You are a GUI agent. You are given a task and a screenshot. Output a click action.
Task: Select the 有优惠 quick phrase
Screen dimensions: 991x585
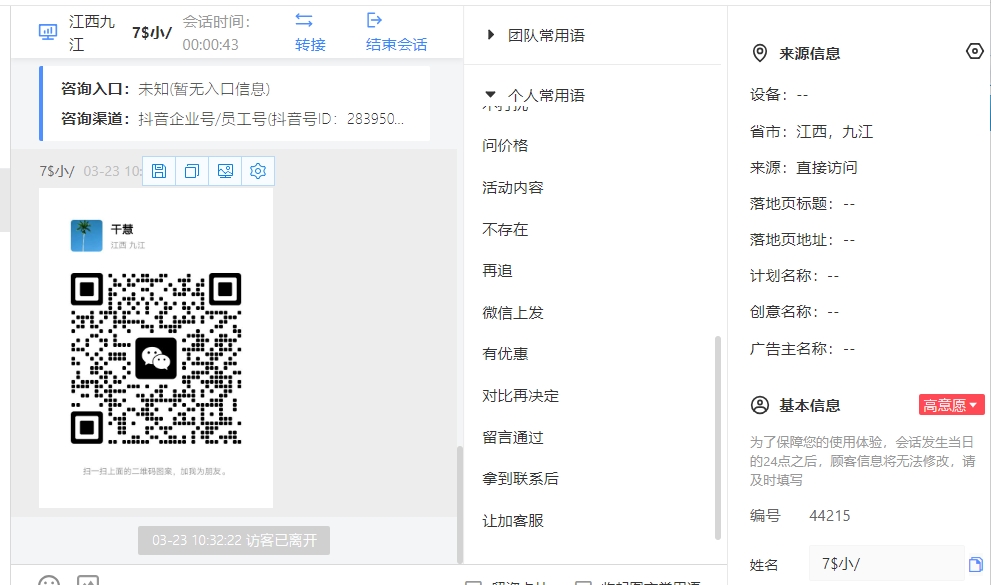[x=505, y=354]
